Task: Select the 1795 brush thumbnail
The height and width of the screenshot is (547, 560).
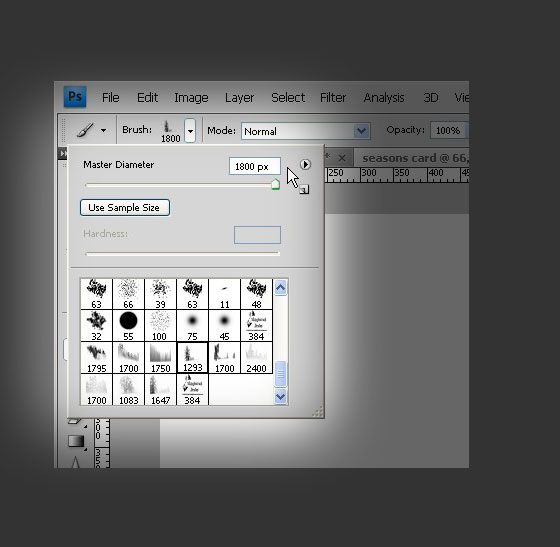Action: click(96, 357)
